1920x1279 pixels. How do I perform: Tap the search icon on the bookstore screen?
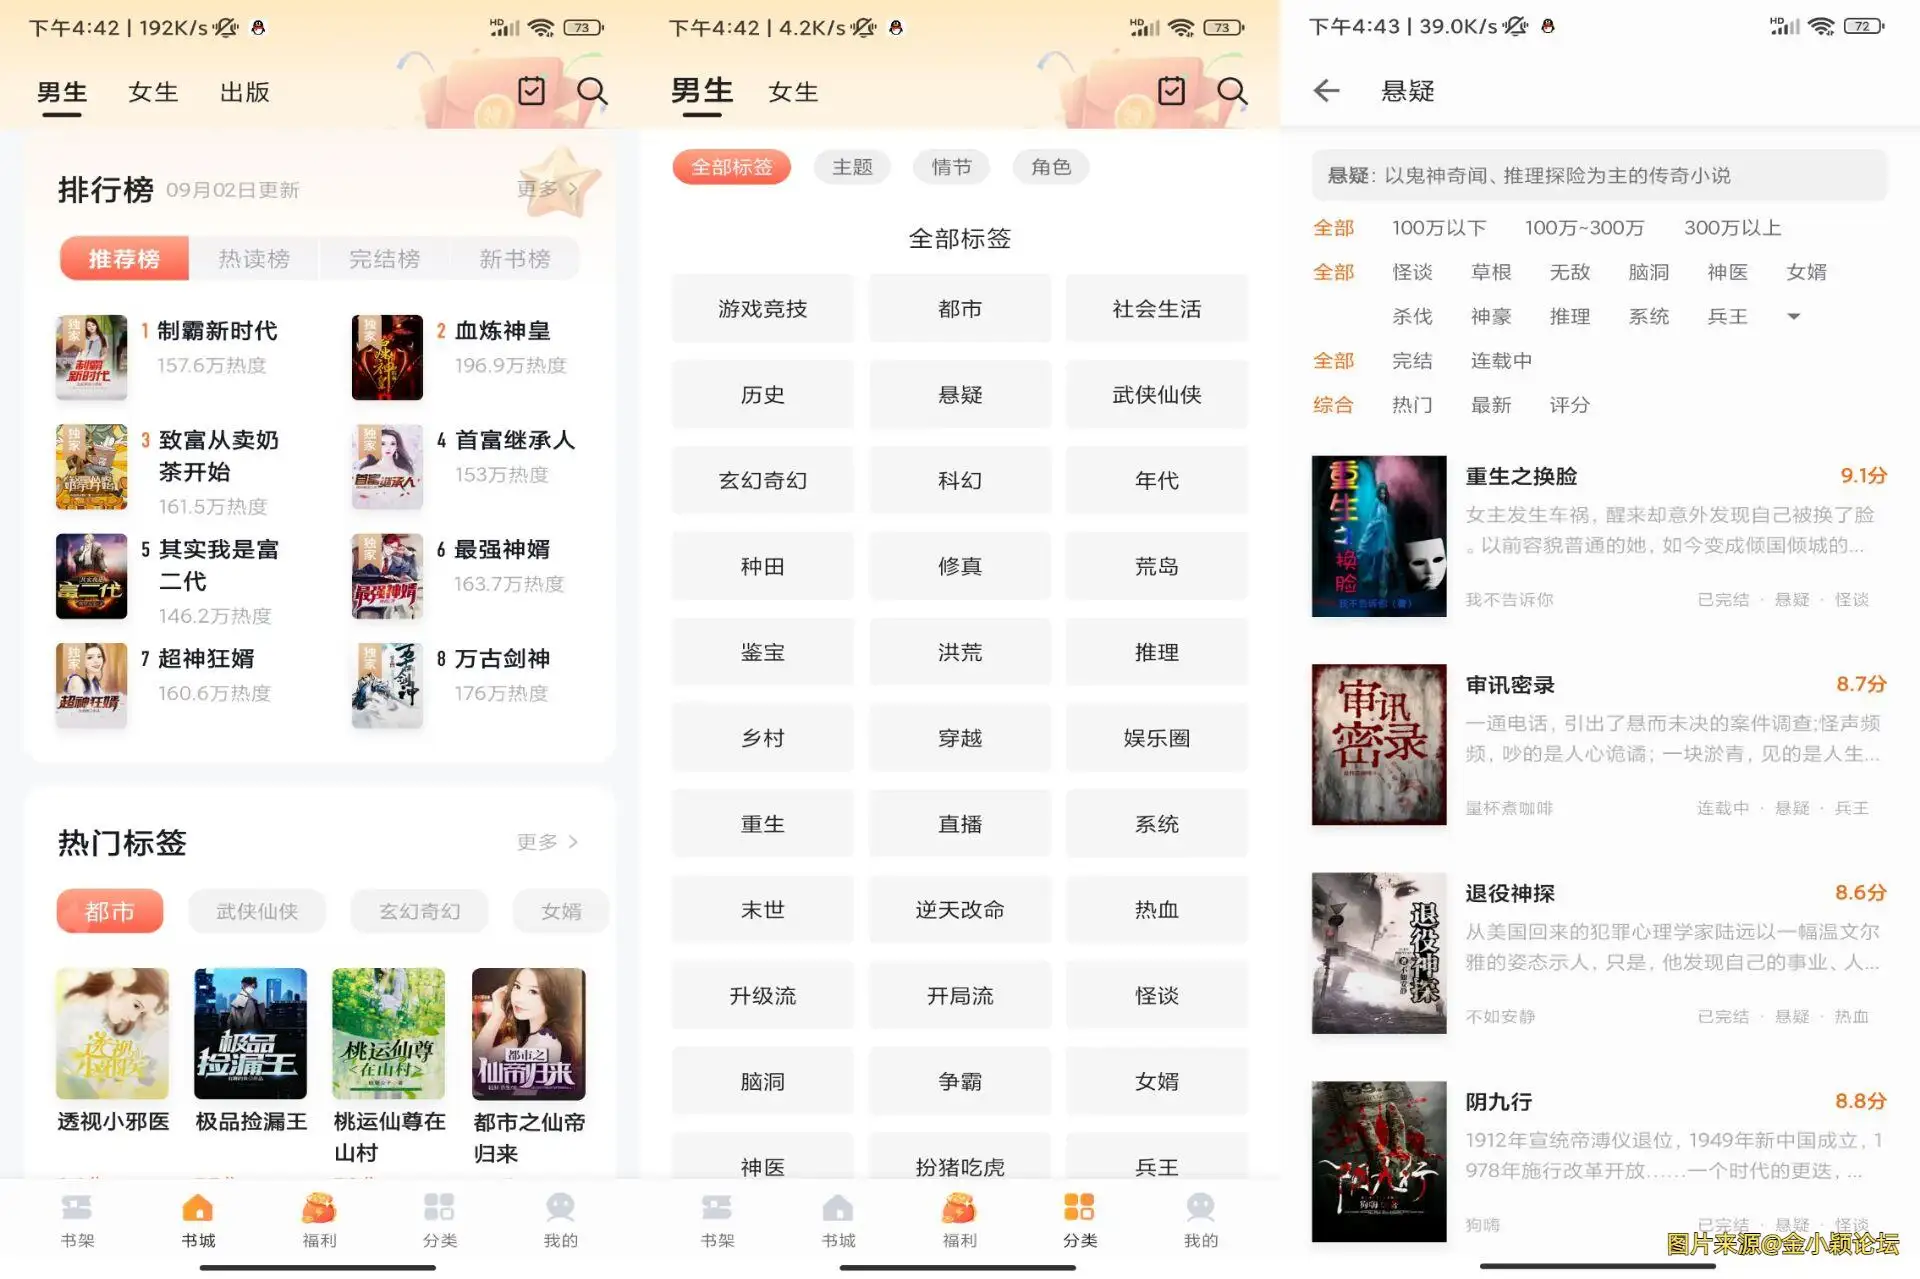[592, 92]
